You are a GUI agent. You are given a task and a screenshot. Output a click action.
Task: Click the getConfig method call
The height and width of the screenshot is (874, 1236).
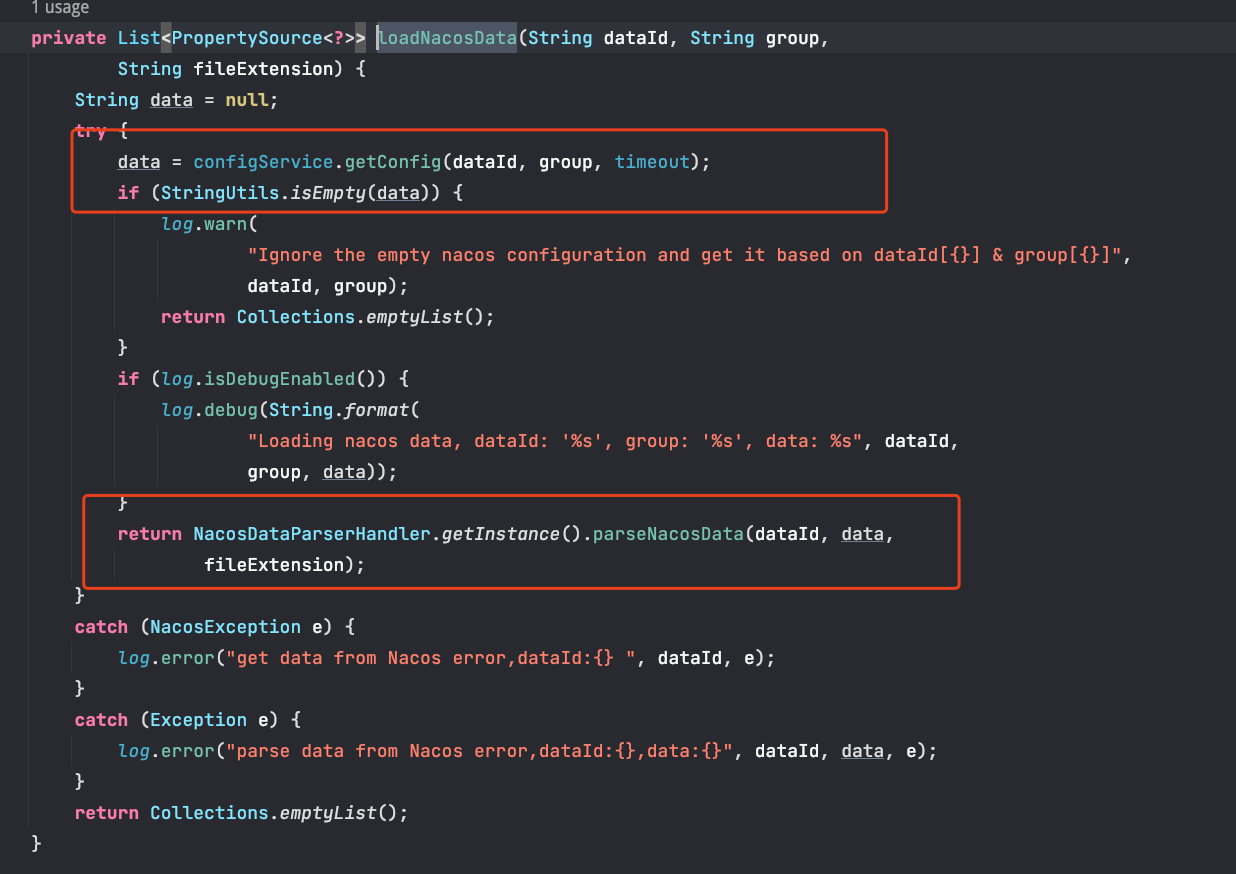point(393,162)
